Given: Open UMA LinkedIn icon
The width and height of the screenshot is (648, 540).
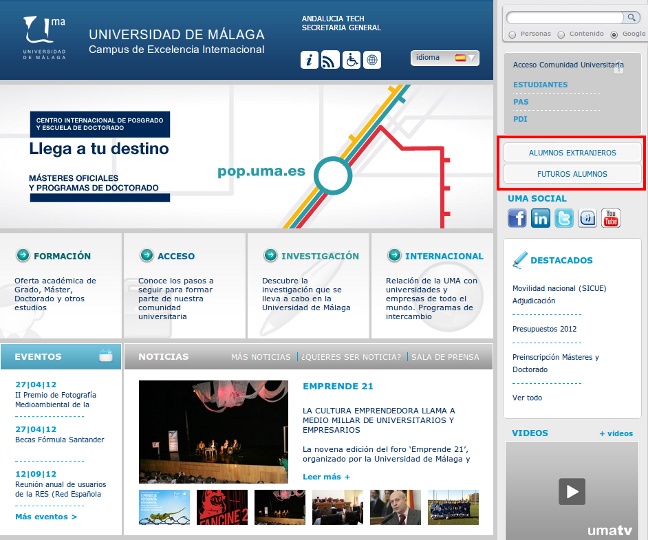Looking at the screenshot, I should pyautogui.click(x=540, y=218).
